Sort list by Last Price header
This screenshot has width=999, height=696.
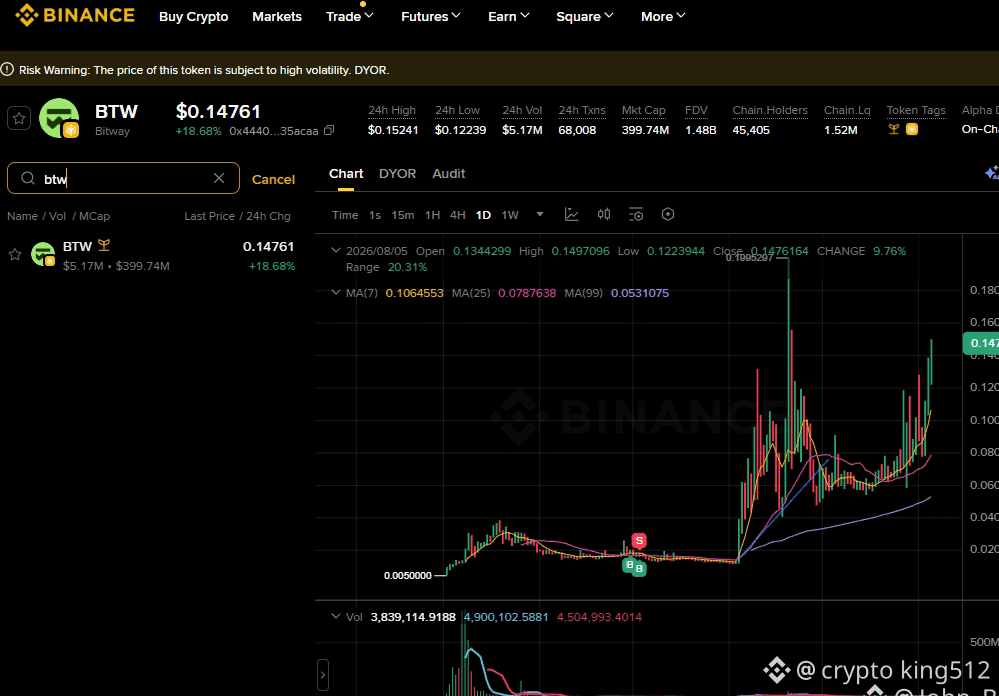click(x=210, y=216)
